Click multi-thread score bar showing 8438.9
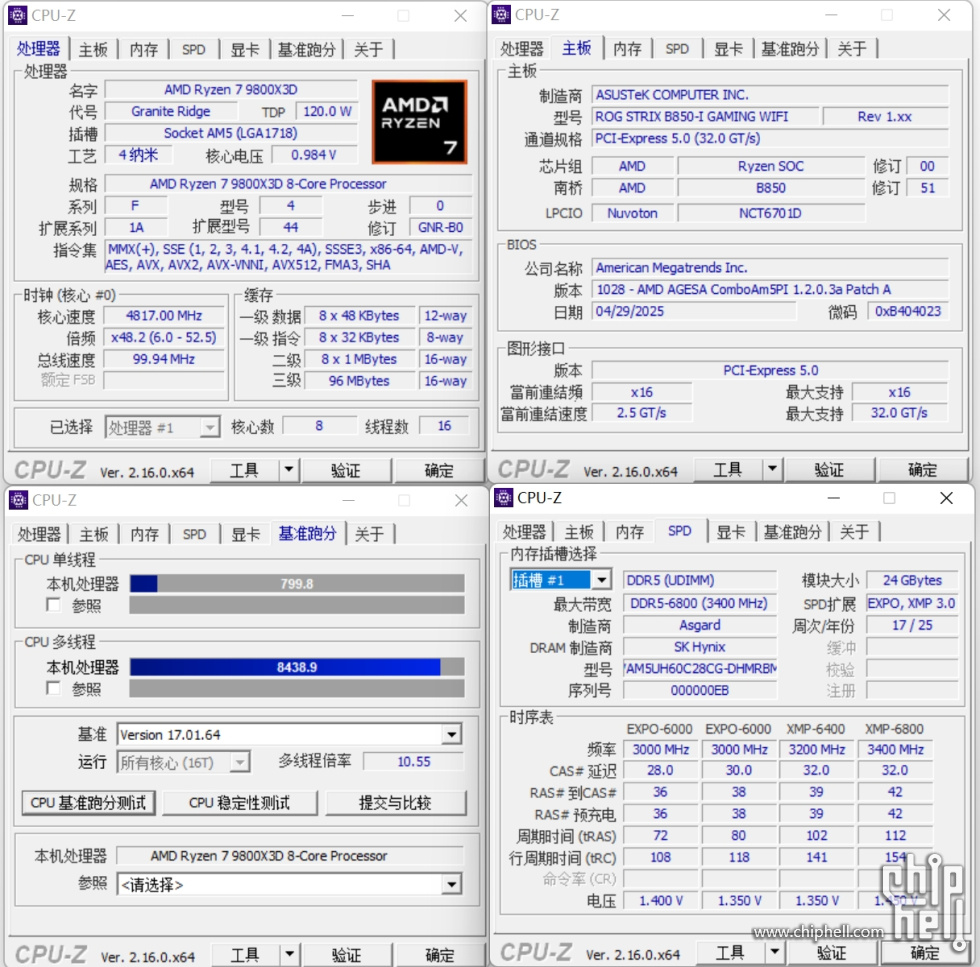Viewport: 980px width, 967px height. [297, 667]
